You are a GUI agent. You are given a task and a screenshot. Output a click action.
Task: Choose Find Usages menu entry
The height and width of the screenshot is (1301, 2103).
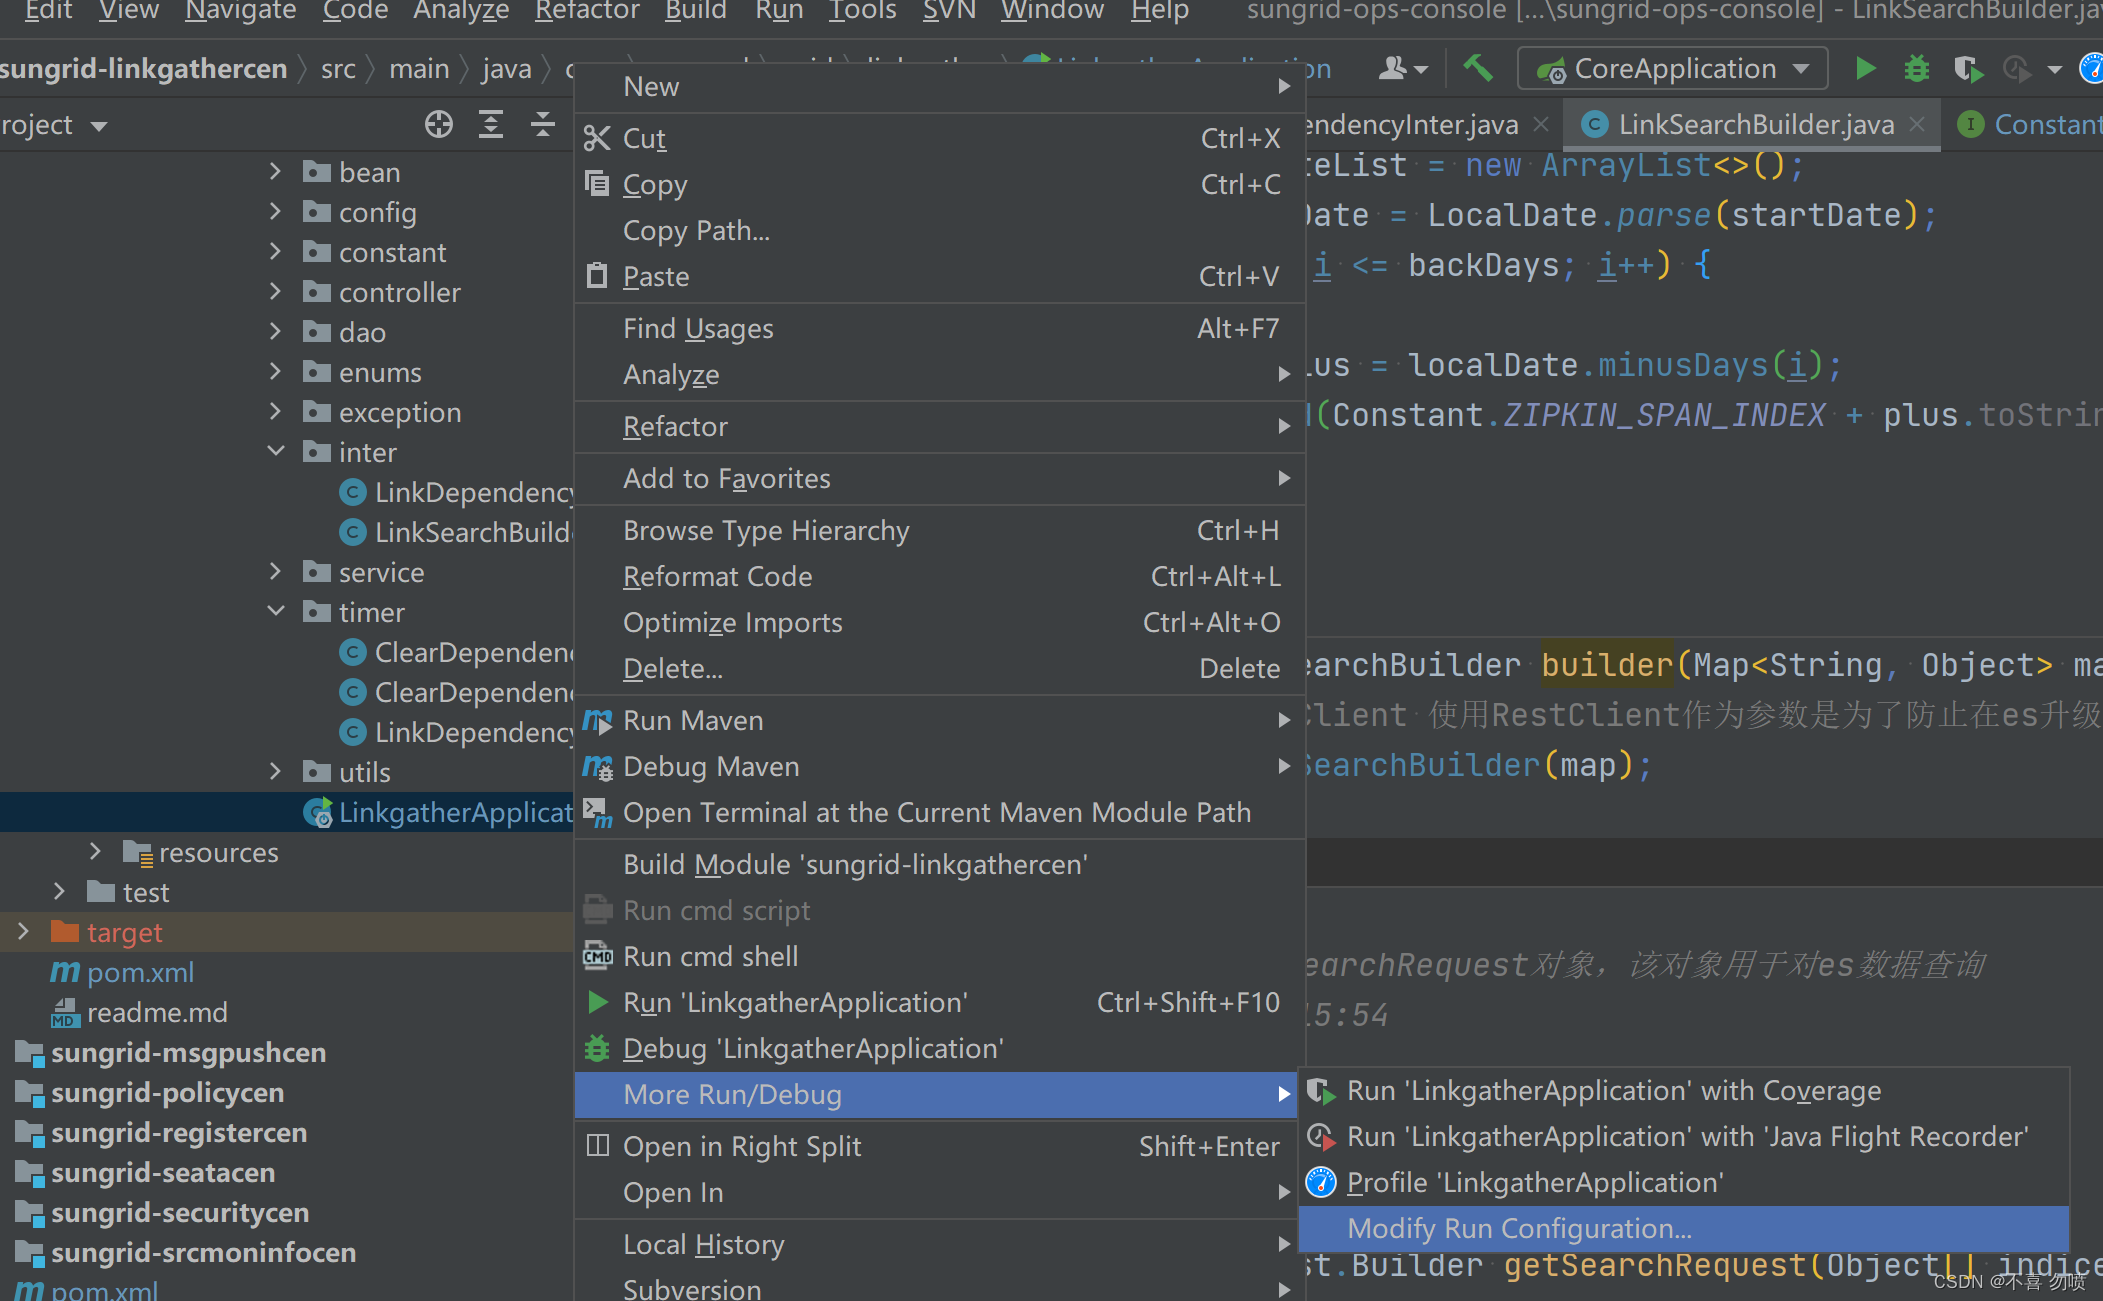(940, 328)
